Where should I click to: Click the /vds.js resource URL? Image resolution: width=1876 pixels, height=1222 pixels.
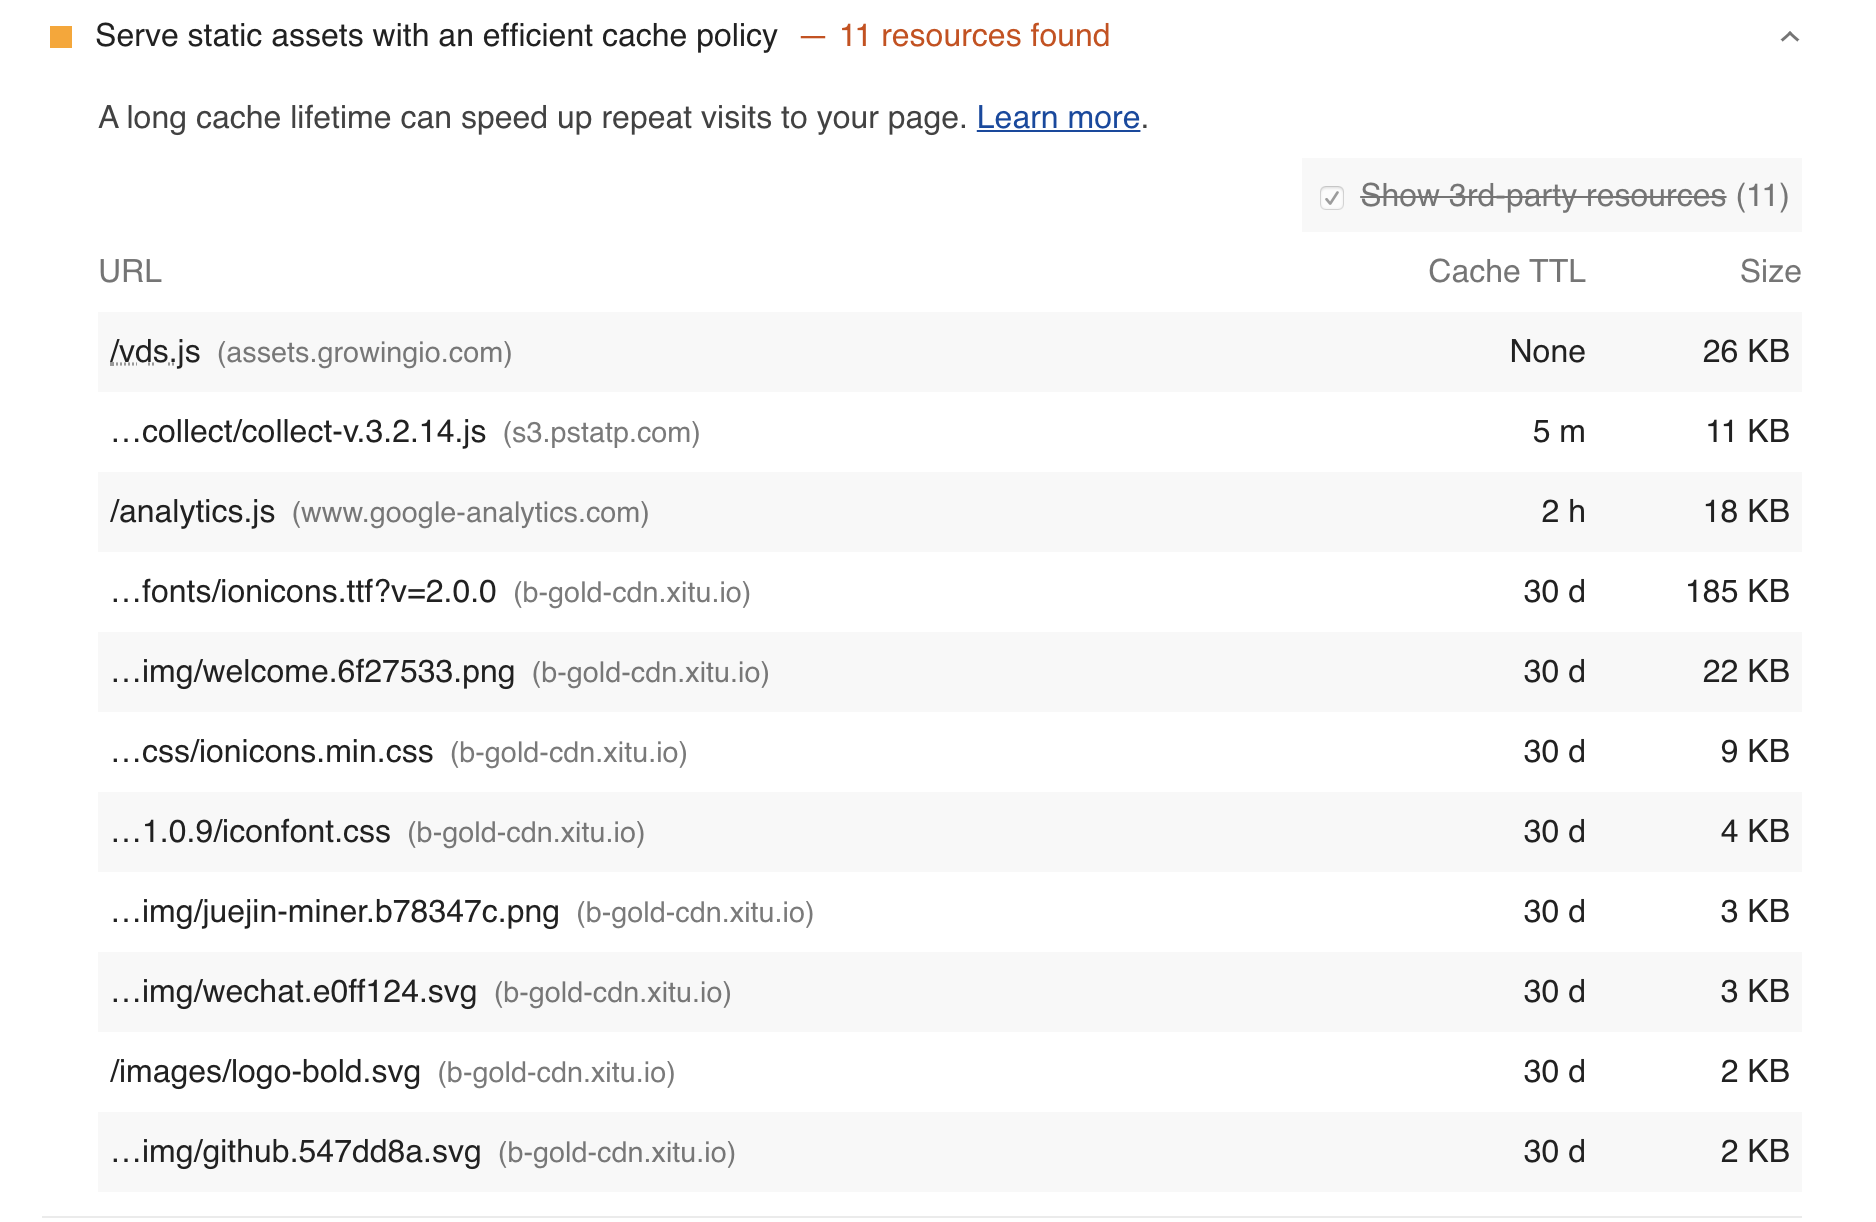[155, 352]
